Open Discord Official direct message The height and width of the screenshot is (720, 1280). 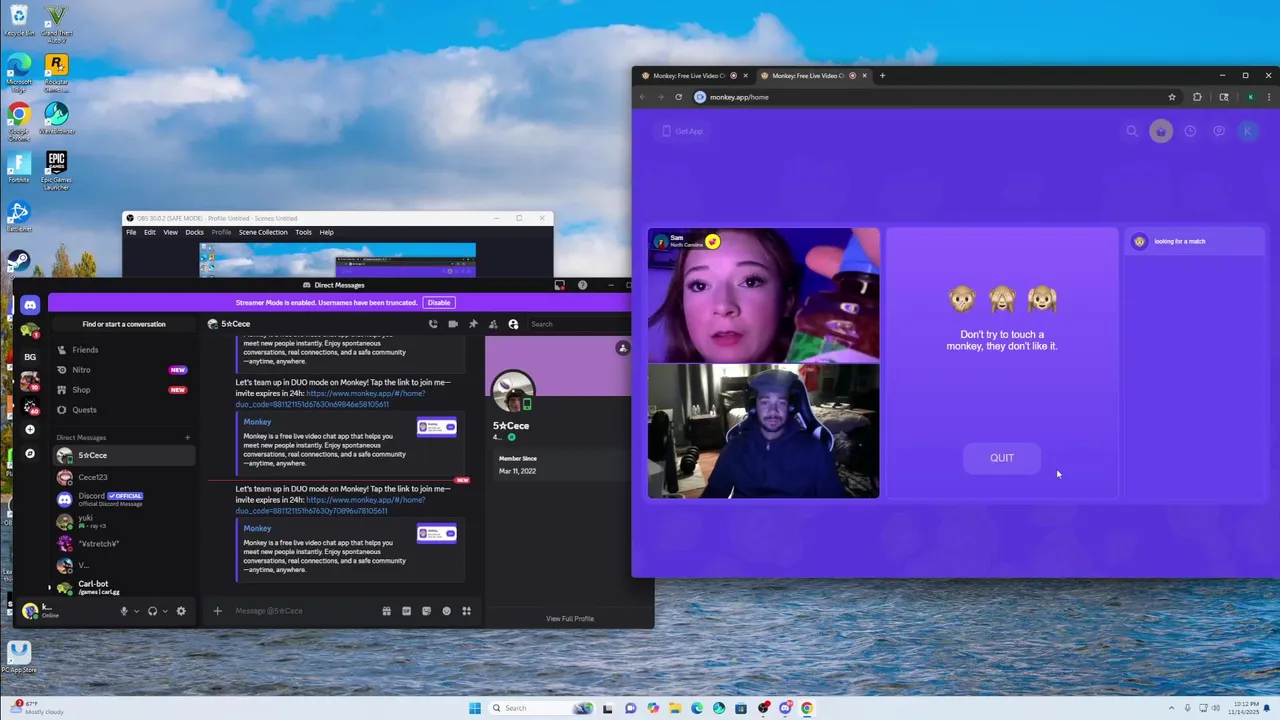pyautogui.click(x=122, y=499)
